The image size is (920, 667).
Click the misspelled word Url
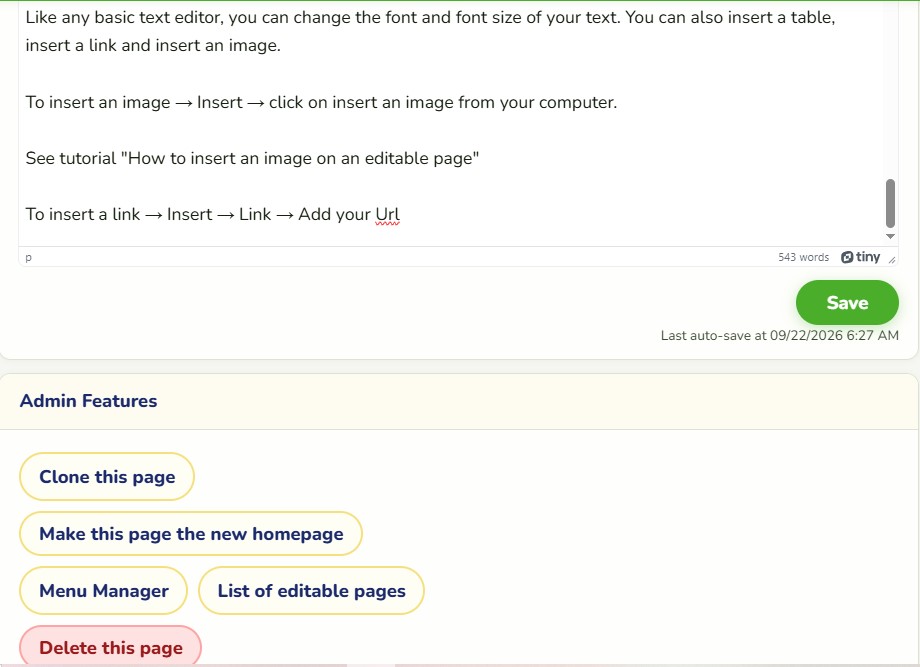click(387, 214)
